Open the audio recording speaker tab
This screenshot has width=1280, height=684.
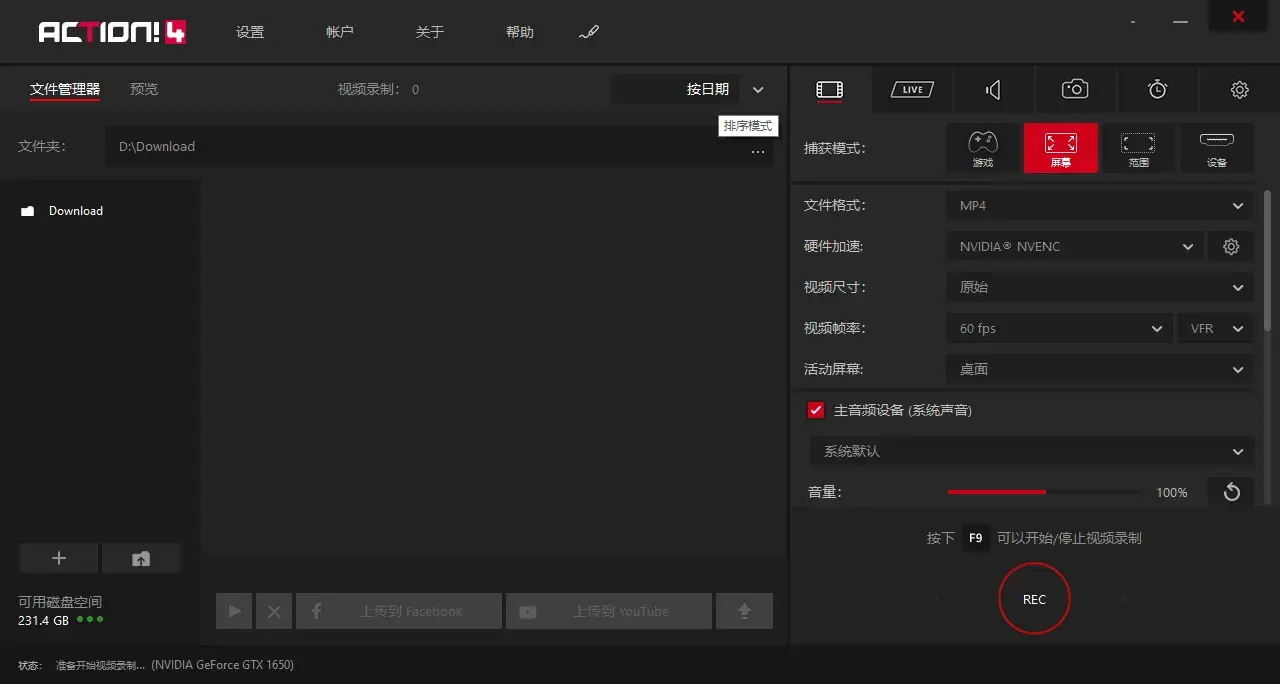(993, 90)
